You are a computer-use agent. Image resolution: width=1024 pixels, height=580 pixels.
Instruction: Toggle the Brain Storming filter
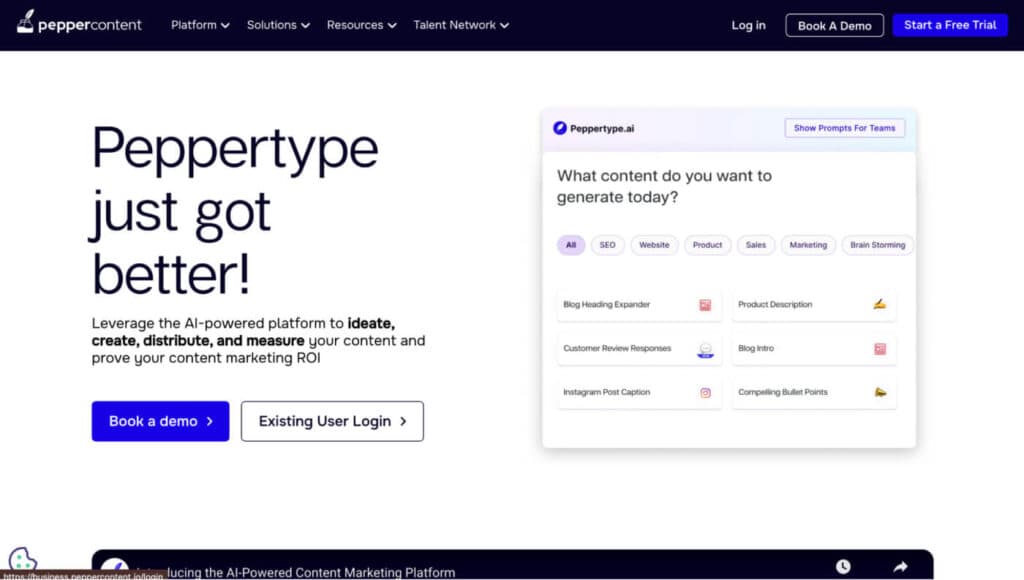pos(877,244)
